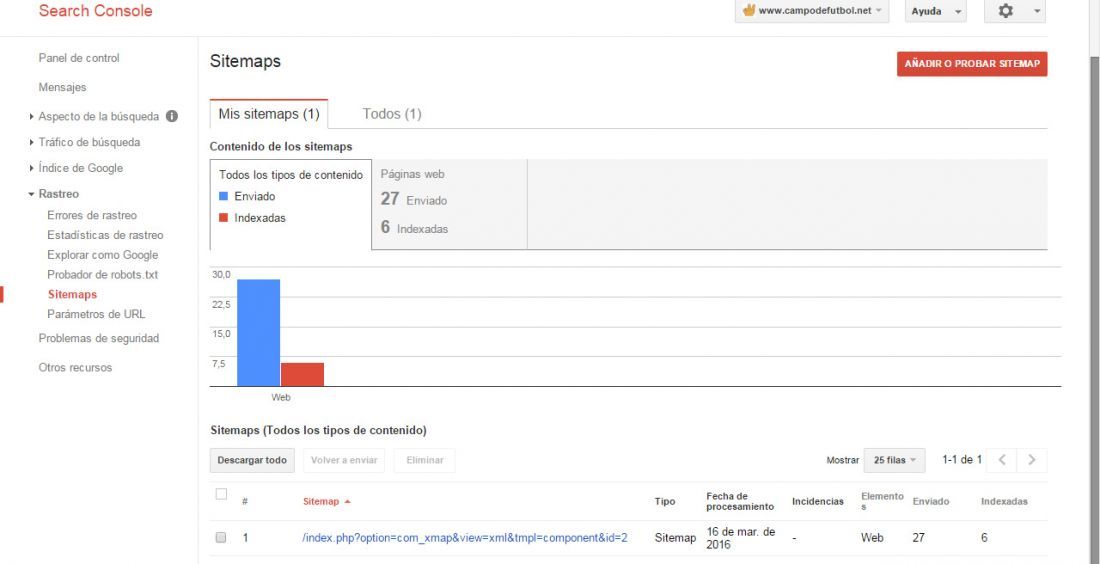This screenshot has height=564, width=1100.
Task: Open the Ayuda dropdown menu
Action: pyautogui.click(x=936, y=11)
